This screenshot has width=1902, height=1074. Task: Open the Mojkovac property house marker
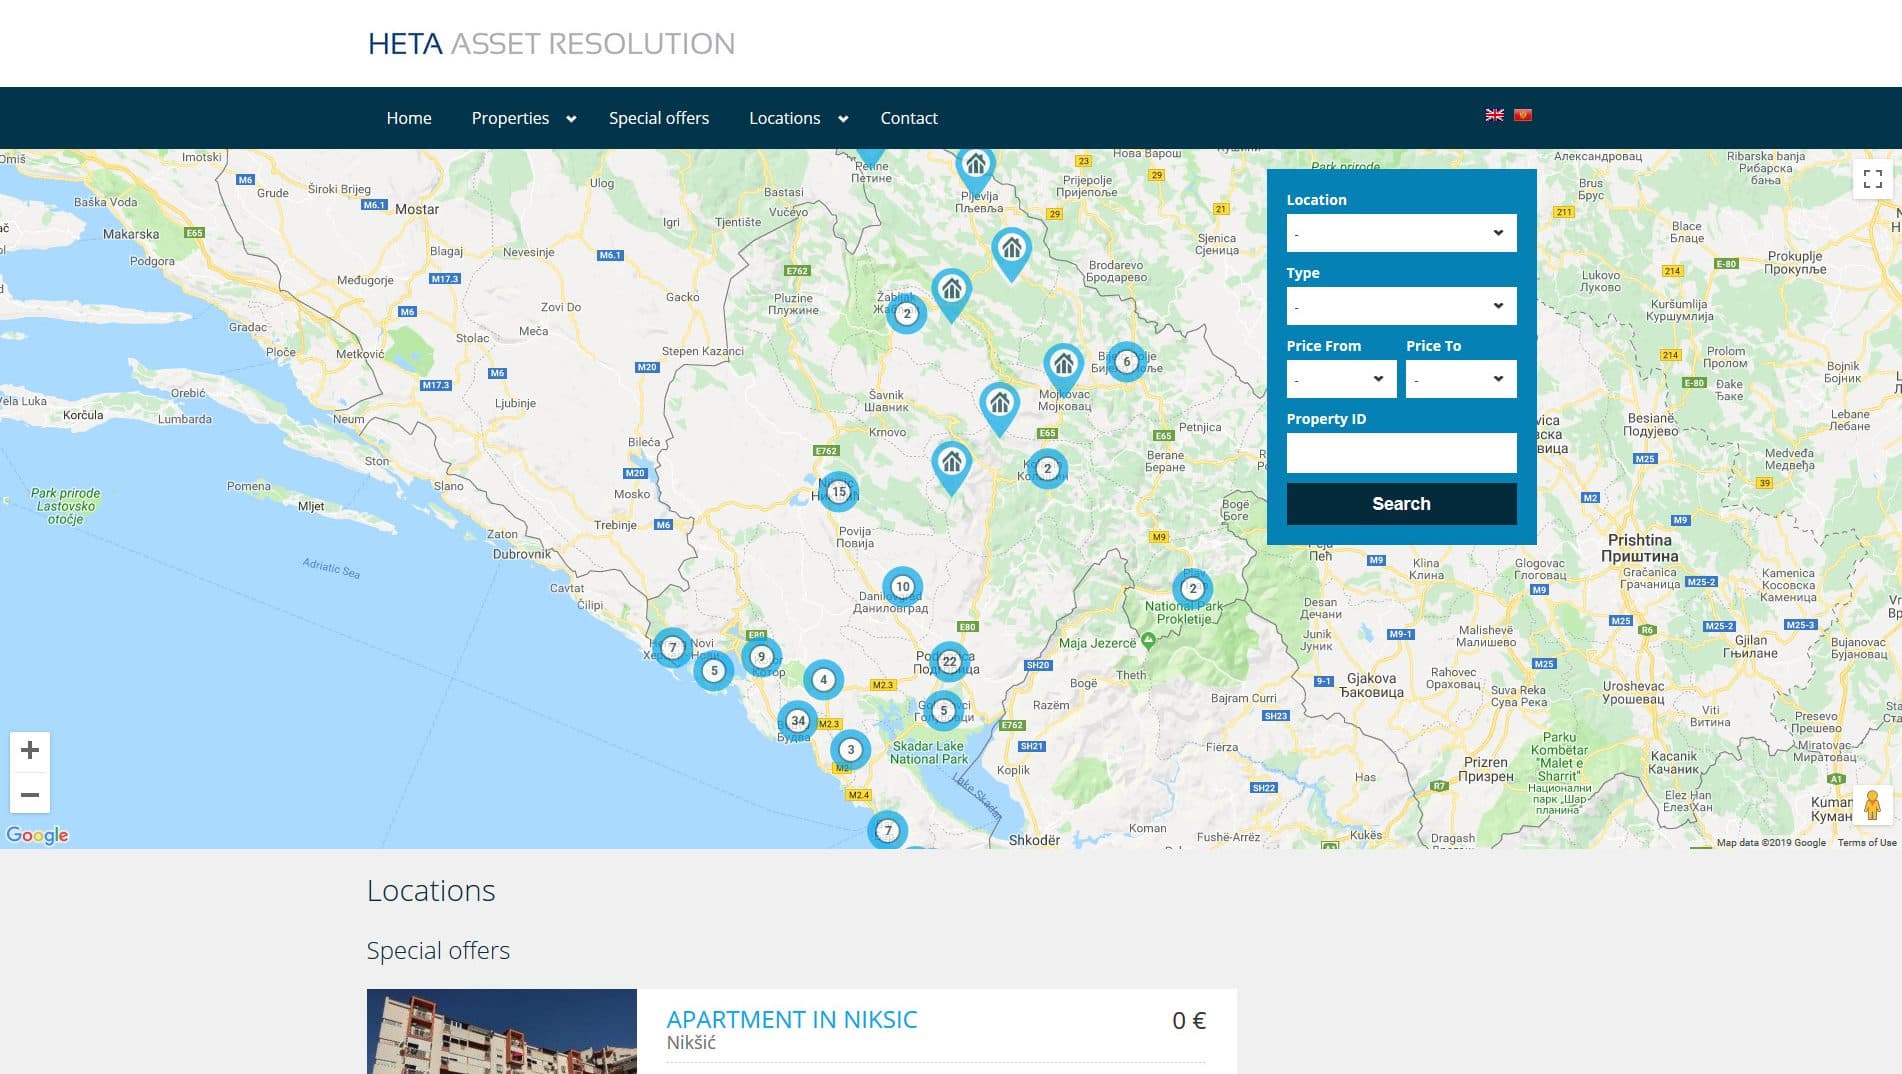pyautogui.click(x=1063, y=366)
